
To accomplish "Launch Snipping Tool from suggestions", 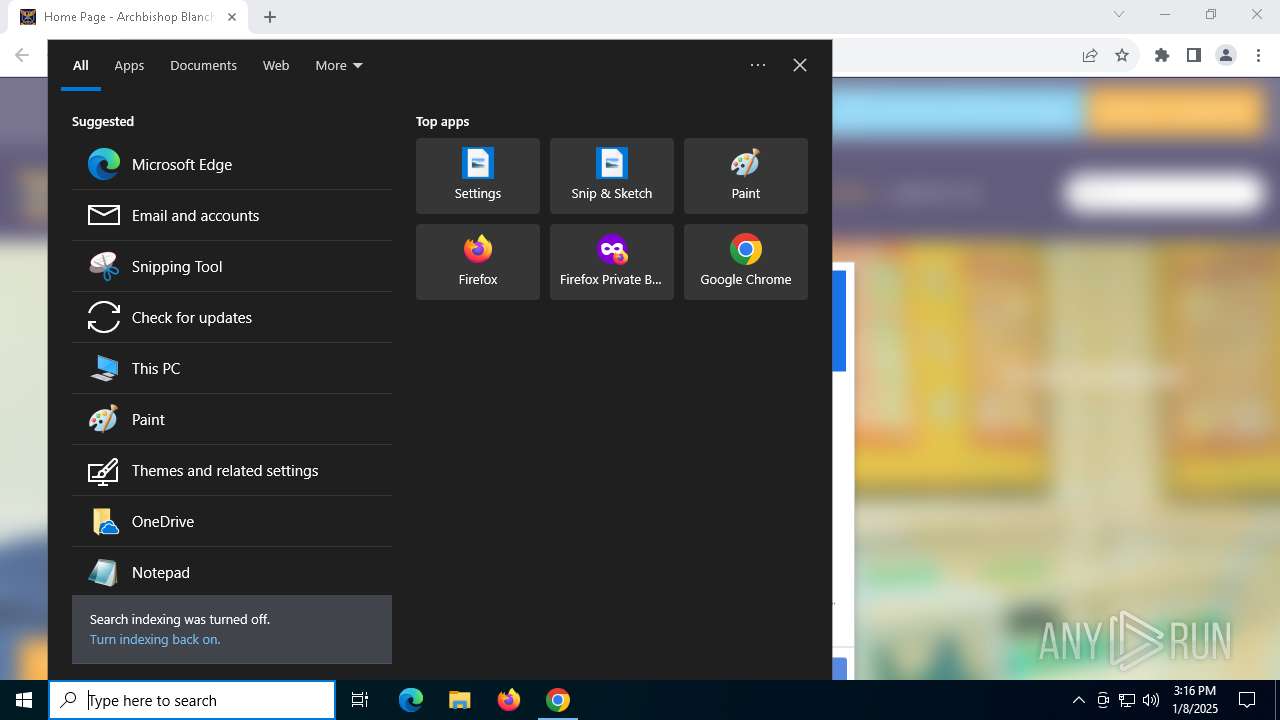I will [232, 266].
